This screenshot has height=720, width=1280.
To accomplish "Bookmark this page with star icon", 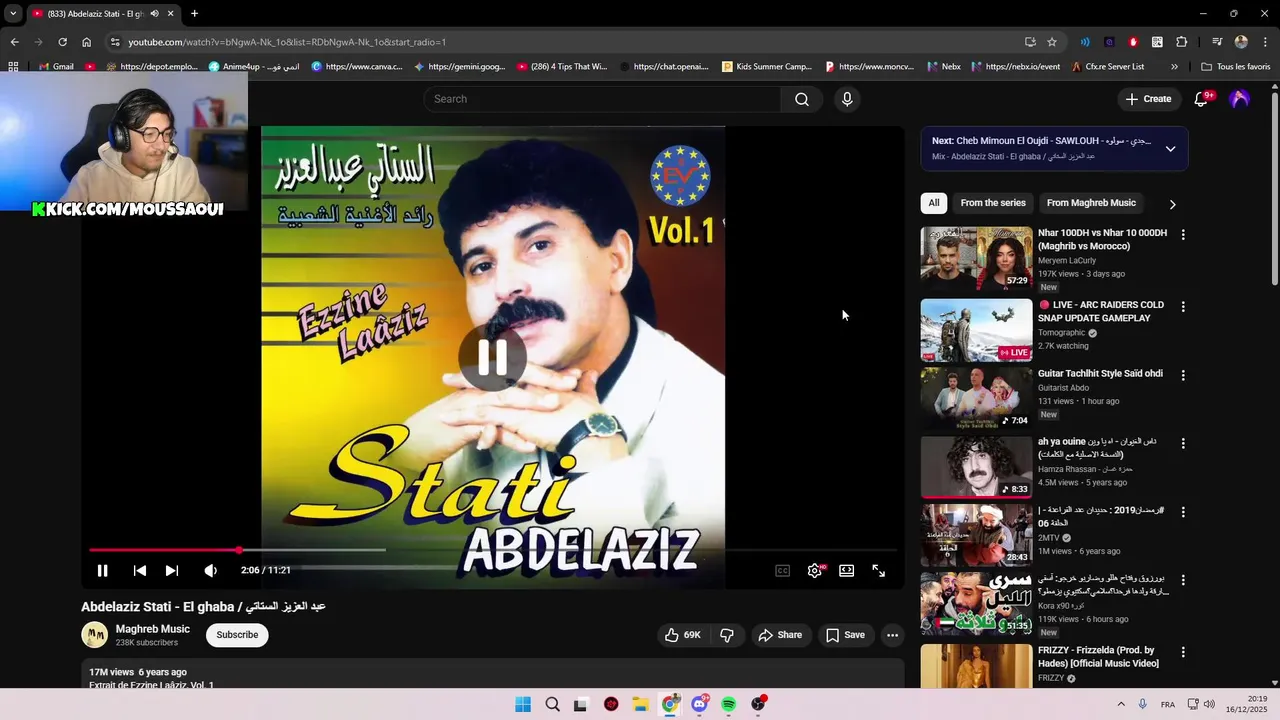I will pos(1052,42).
